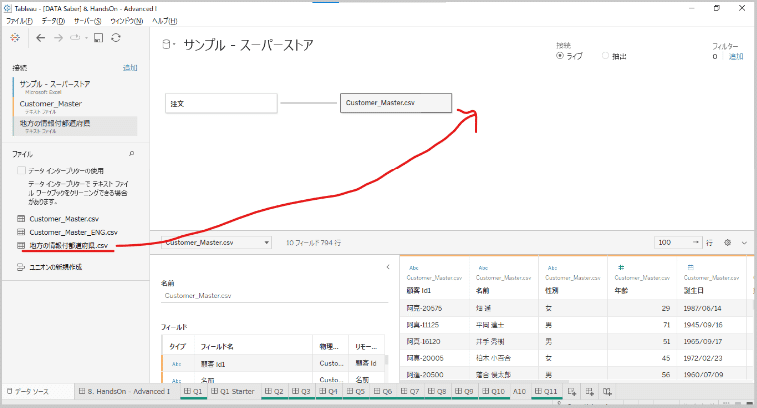Click the 名前 column header in the grid
Image resolution: width=757 pixels, height=408 pixels.
pyautogui.click(x=482, y=290)
